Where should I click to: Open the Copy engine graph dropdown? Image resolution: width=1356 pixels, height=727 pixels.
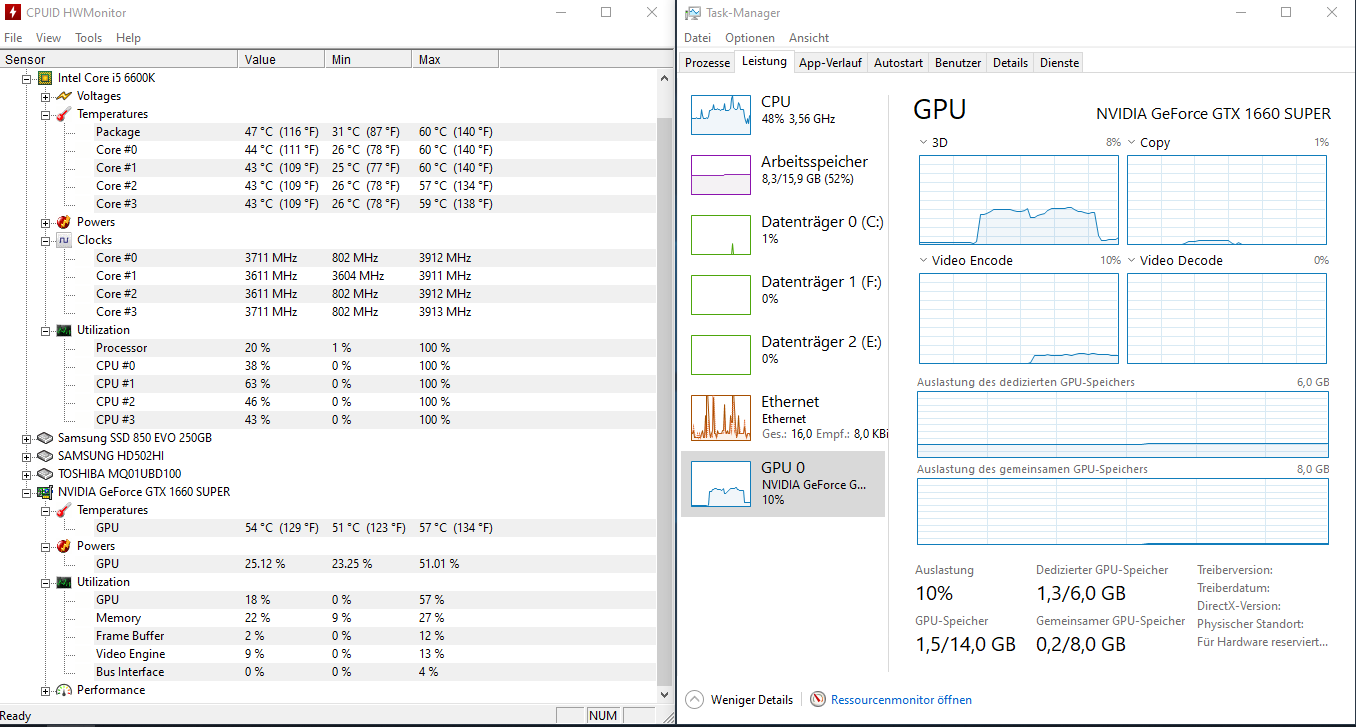(x=1131, y=143)
